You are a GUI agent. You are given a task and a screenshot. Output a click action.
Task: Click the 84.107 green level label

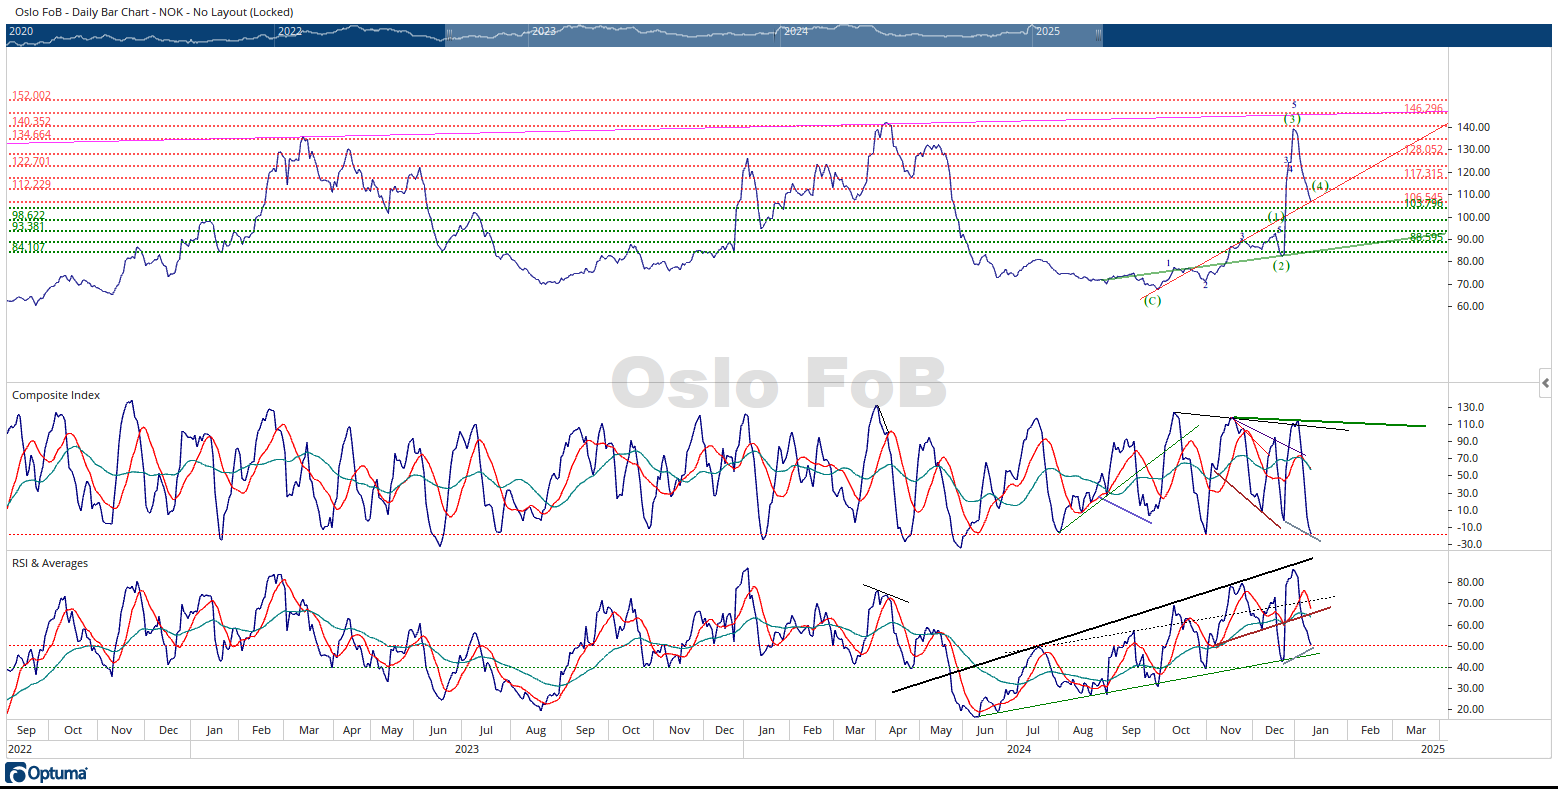click(x=28, y=247)
